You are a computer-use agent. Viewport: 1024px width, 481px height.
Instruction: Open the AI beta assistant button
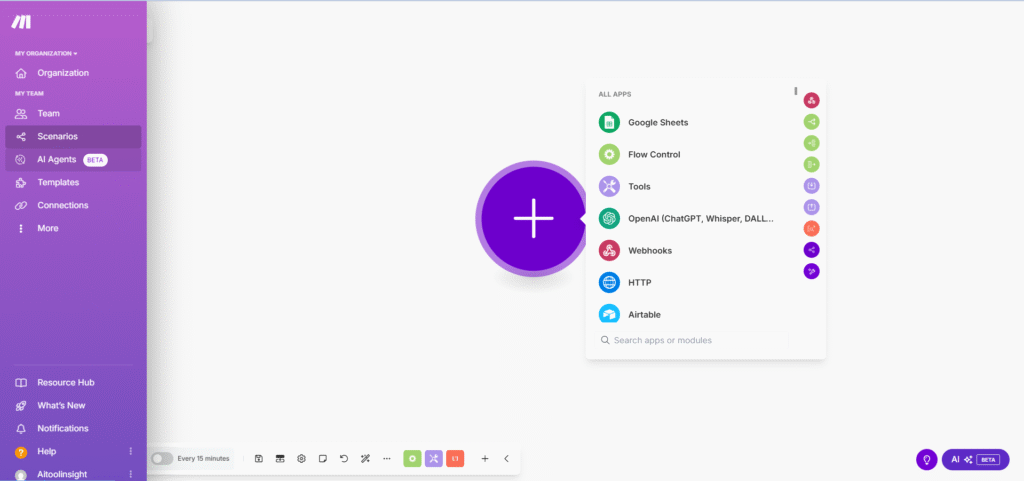click(976, 459)
